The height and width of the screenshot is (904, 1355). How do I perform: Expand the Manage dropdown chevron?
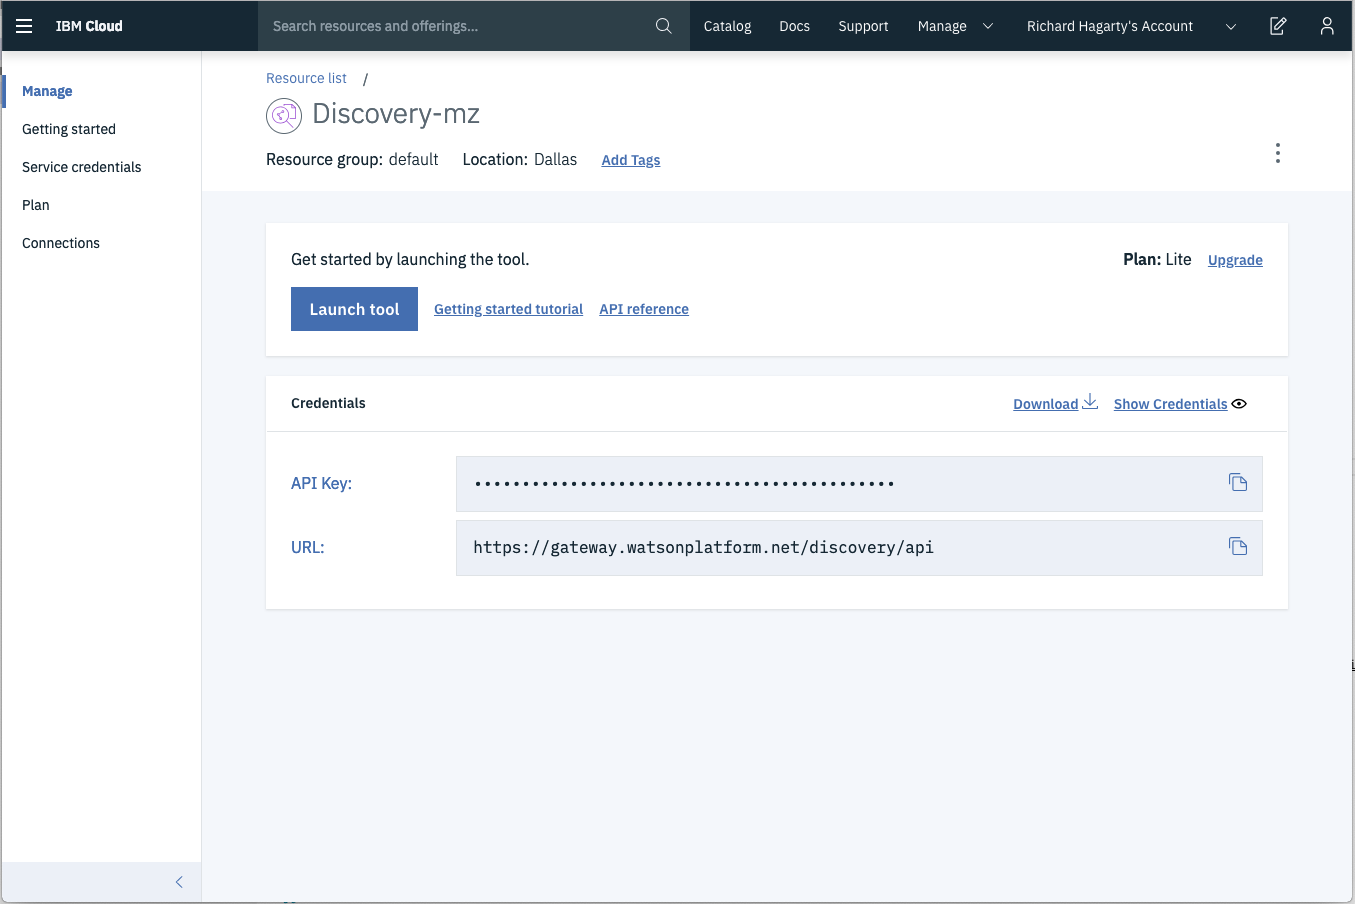(988, 26)
